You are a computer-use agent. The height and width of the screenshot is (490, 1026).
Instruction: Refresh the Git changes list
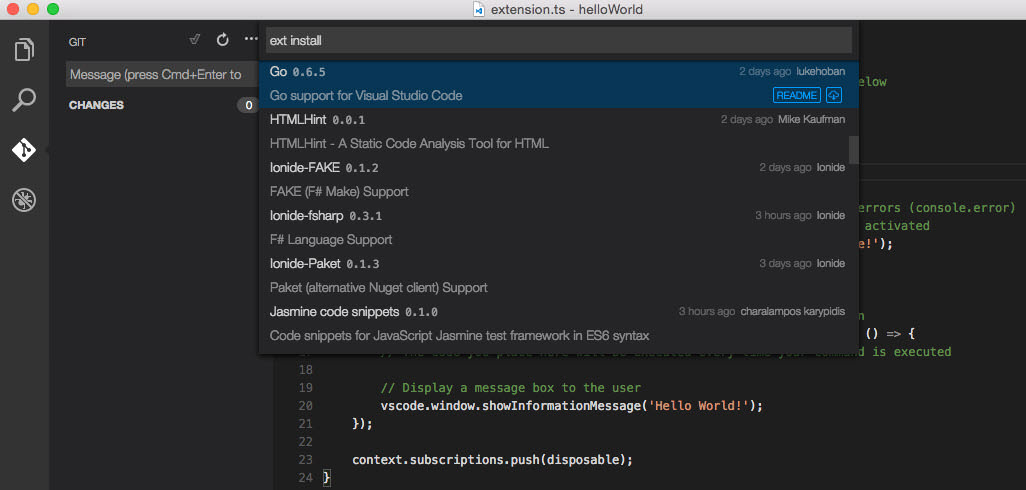(x=223, y=40)
